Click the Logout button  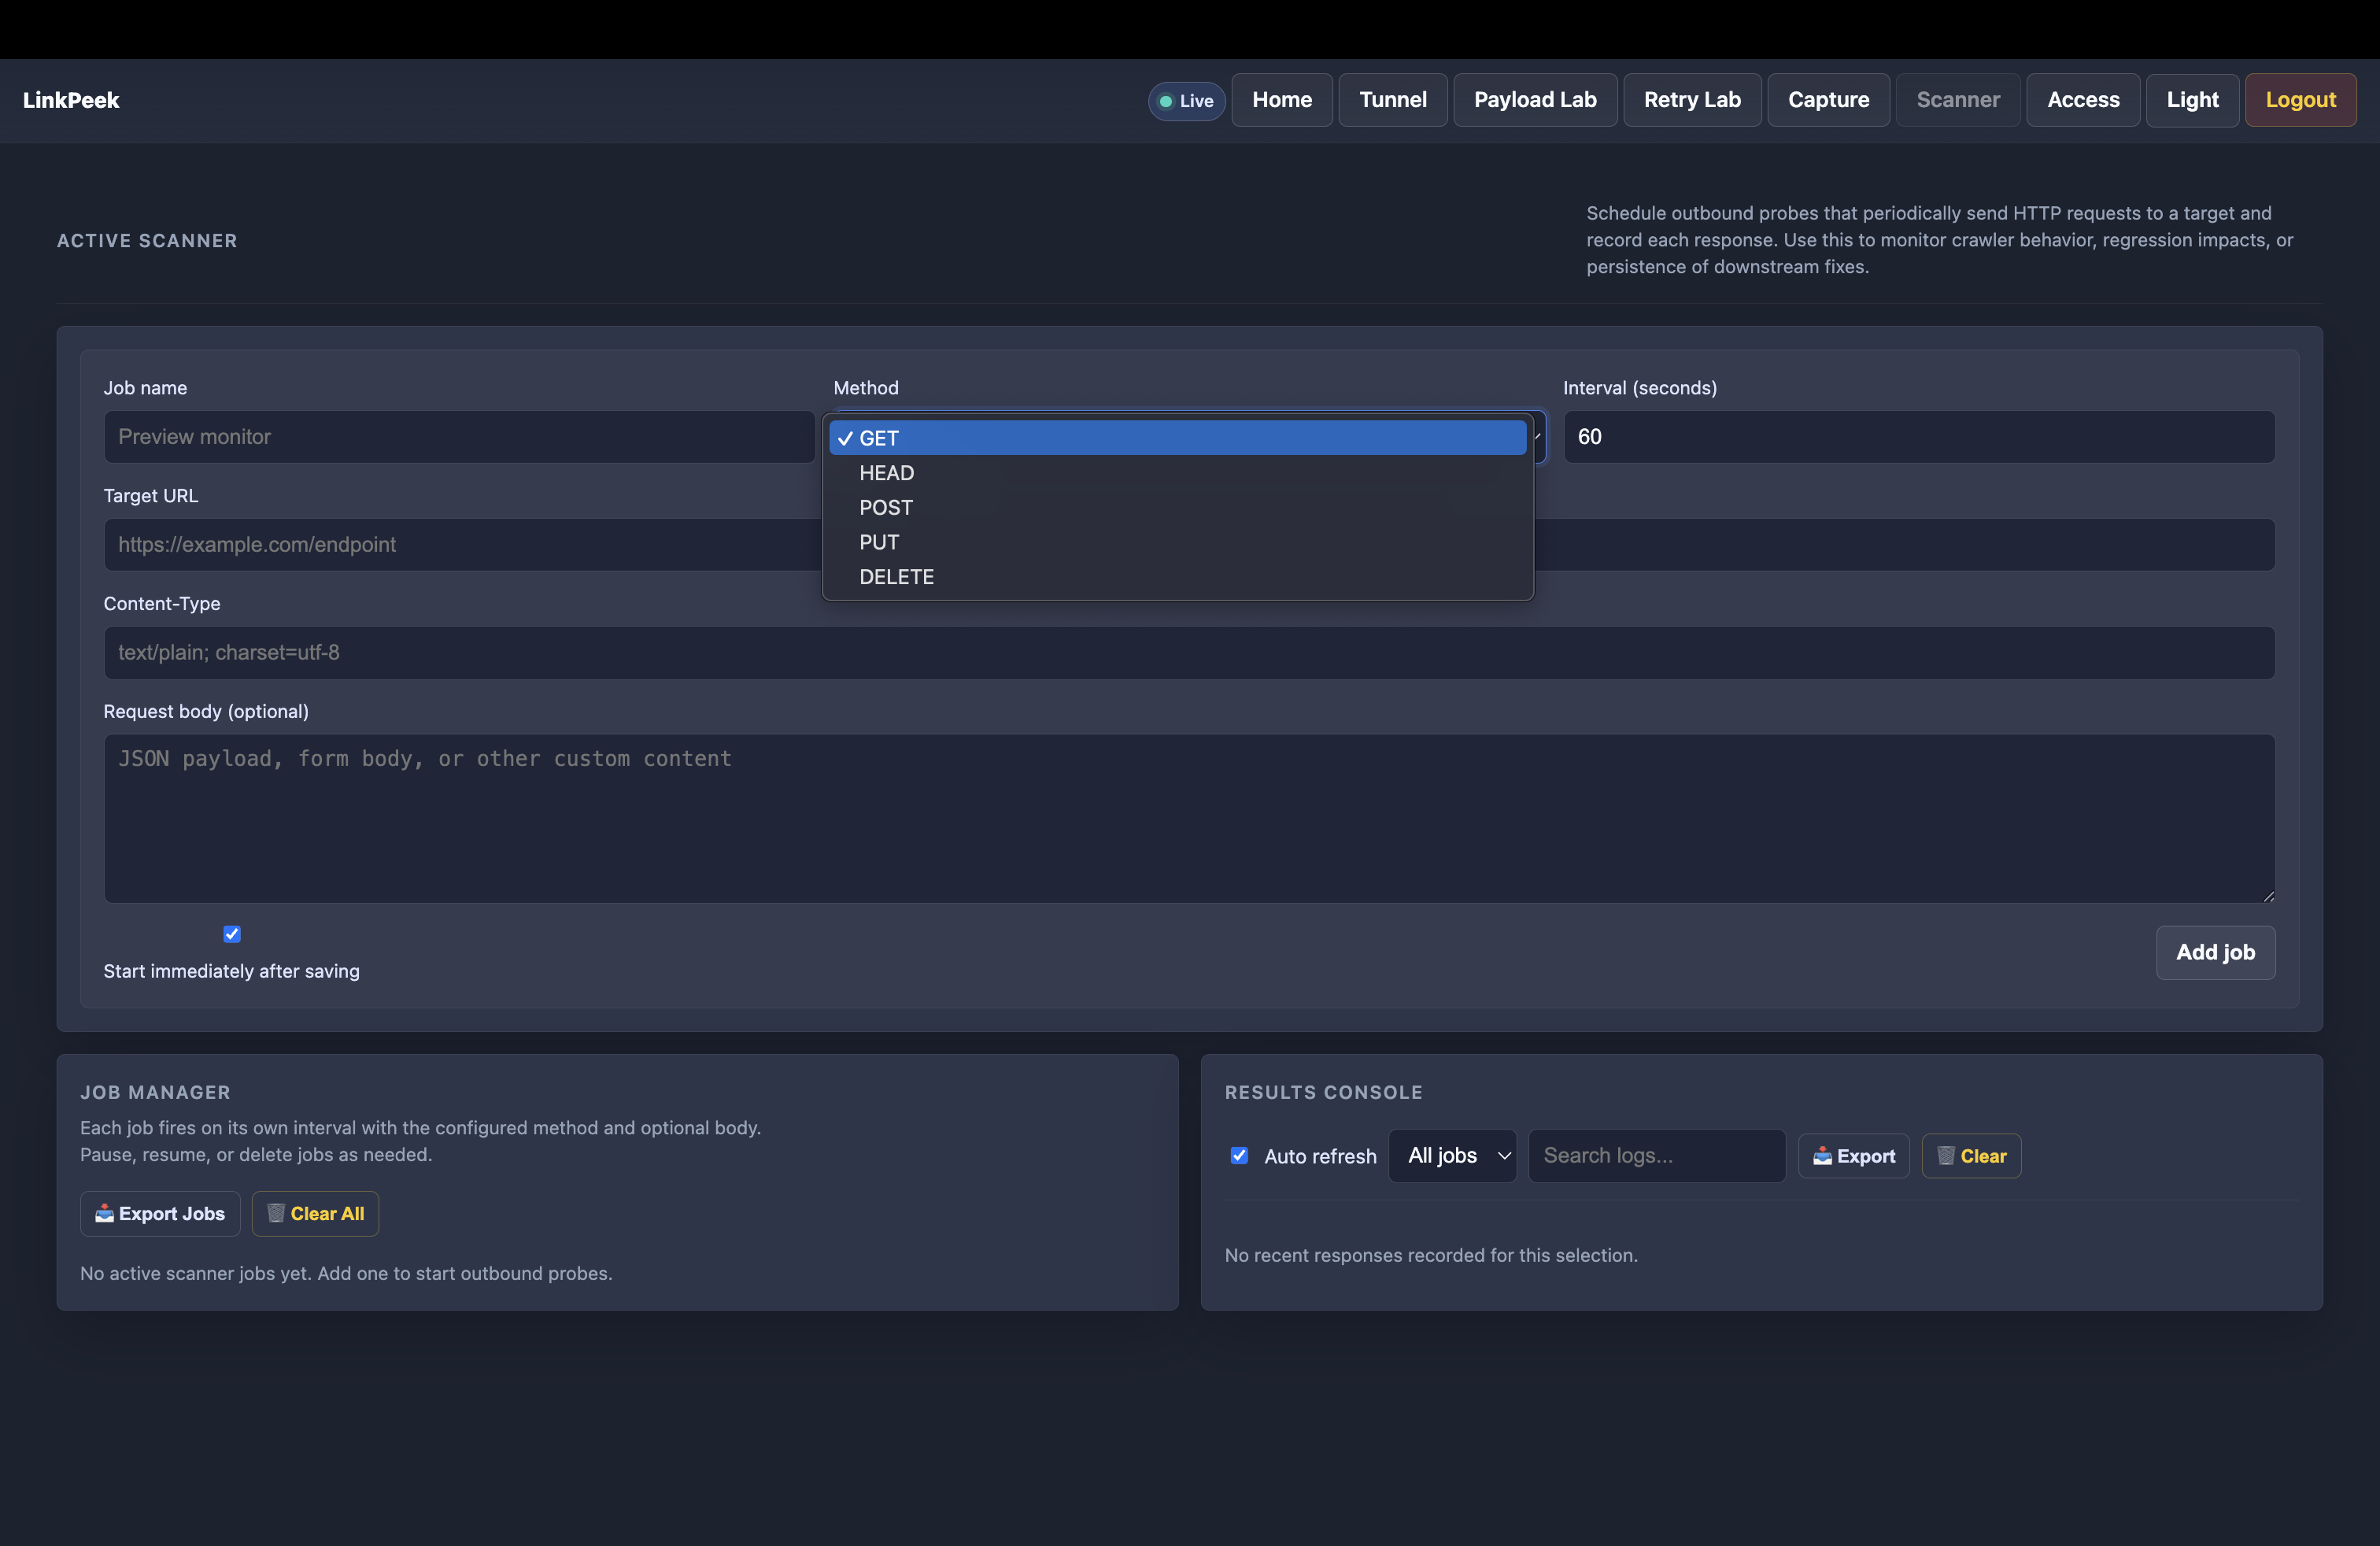2301,100
